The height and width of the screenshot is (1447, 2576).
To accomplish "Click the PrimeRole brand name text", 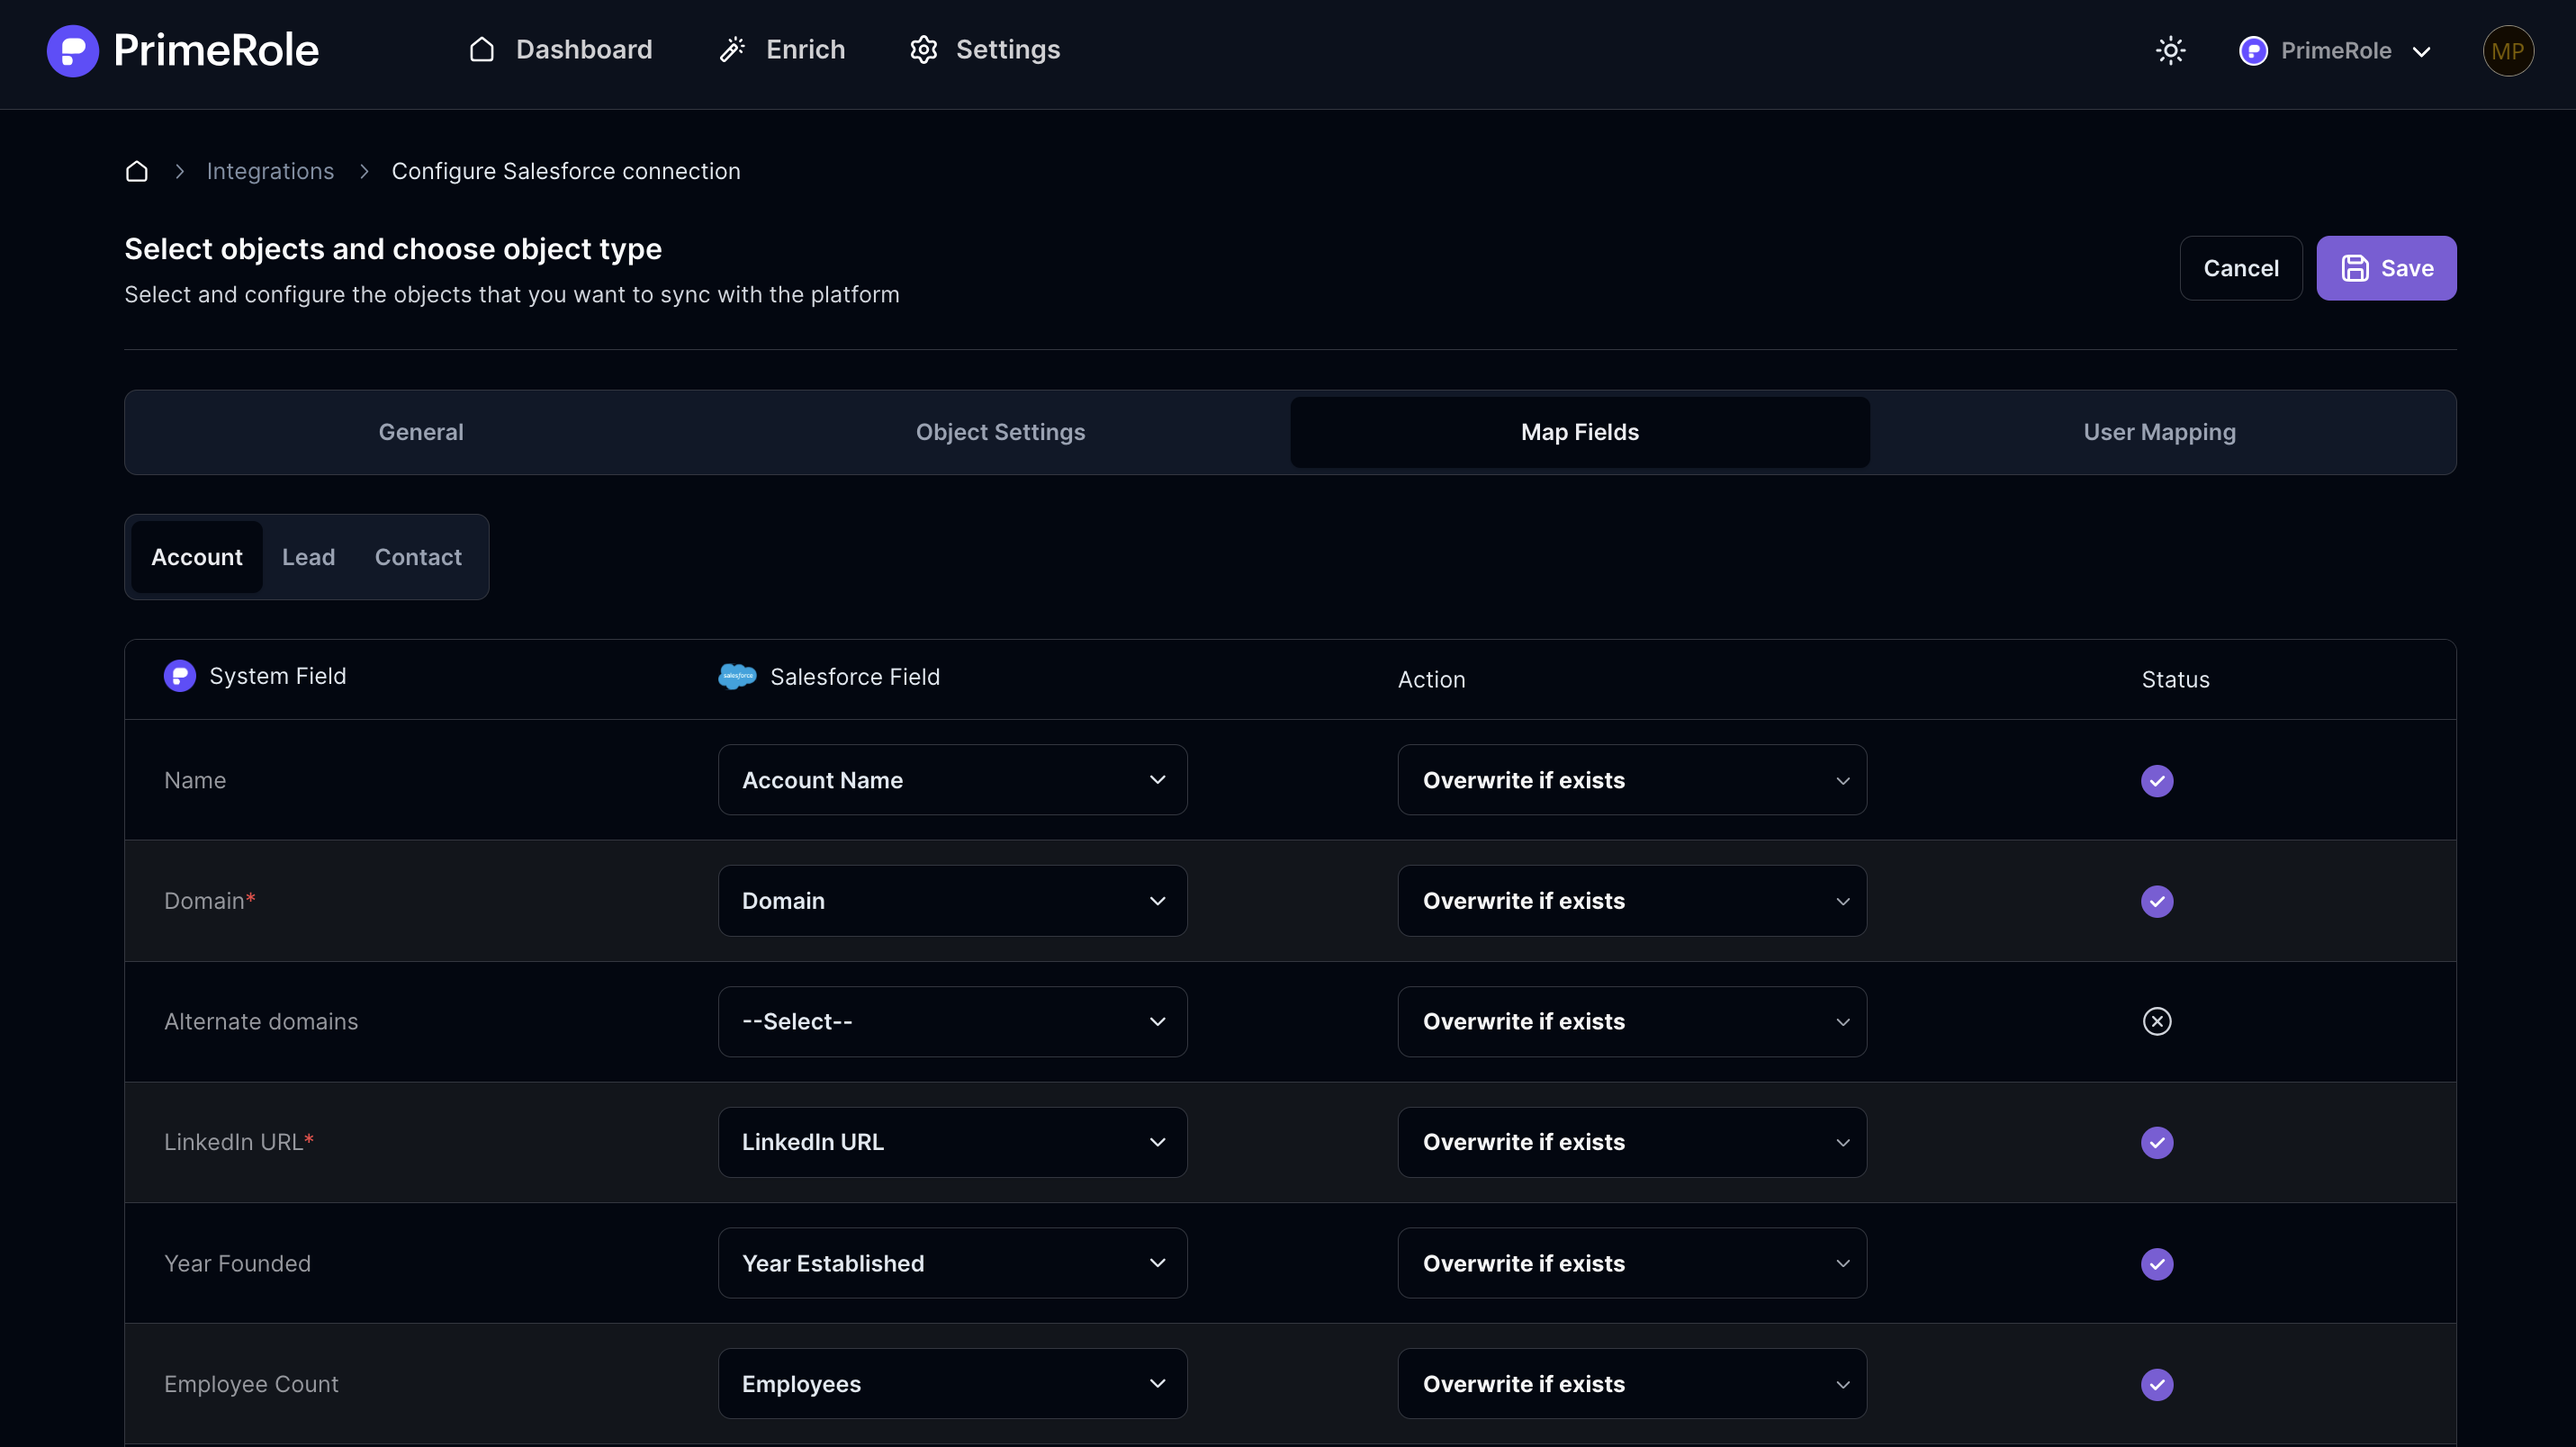I will coord(216,50).
